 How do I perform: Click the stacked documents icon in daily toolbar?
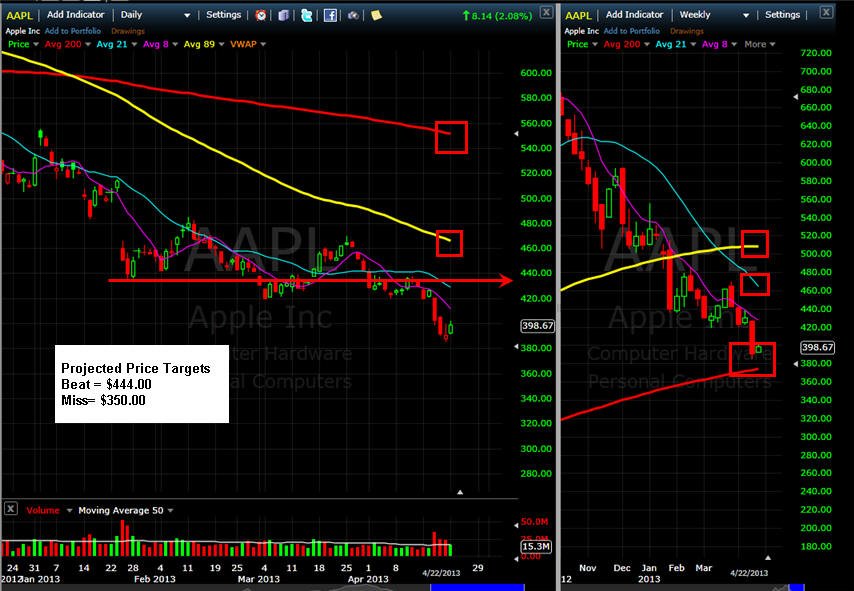[283, 15]
